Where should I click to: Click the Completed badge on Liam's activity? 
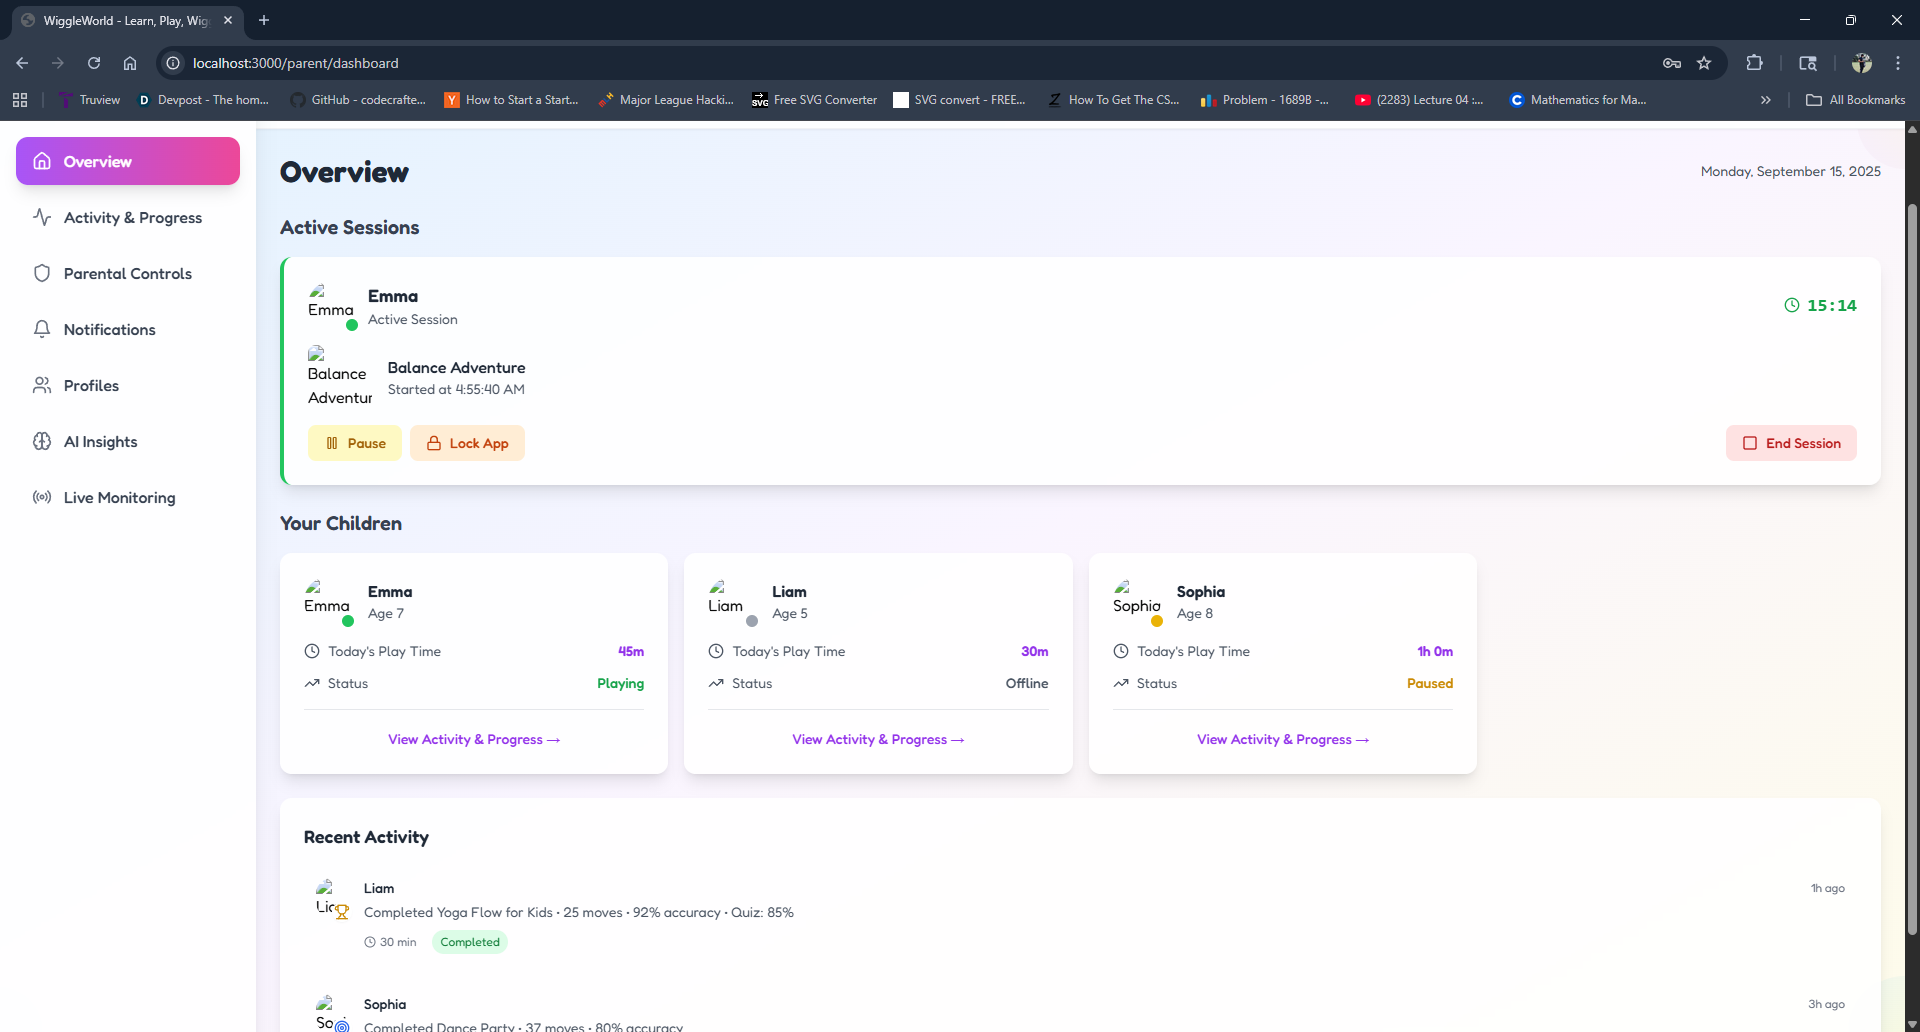470,942
